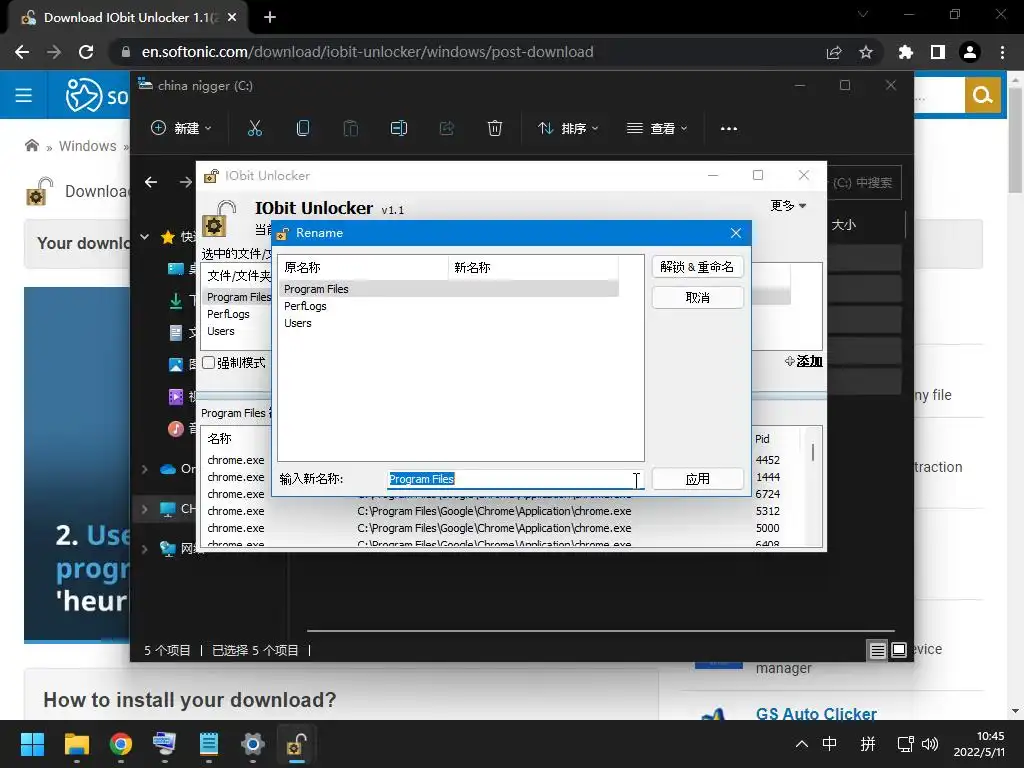
Task: Click 添加 add button in IObit Unlocker
Action: [804, 361]
